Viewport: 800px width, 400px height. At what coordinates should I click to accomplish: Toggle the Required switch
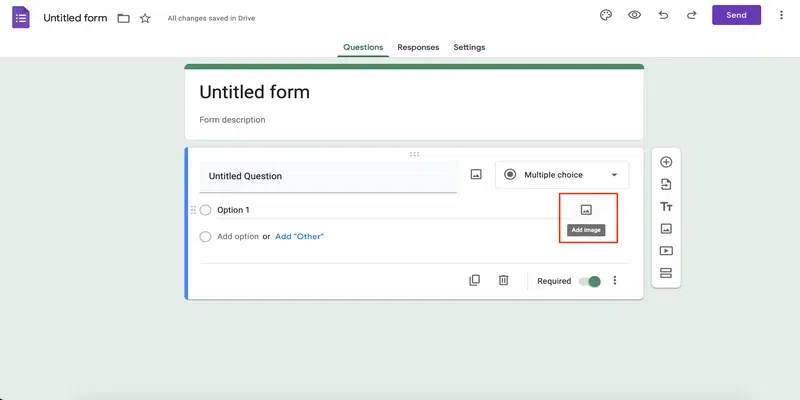click(590, 281)
